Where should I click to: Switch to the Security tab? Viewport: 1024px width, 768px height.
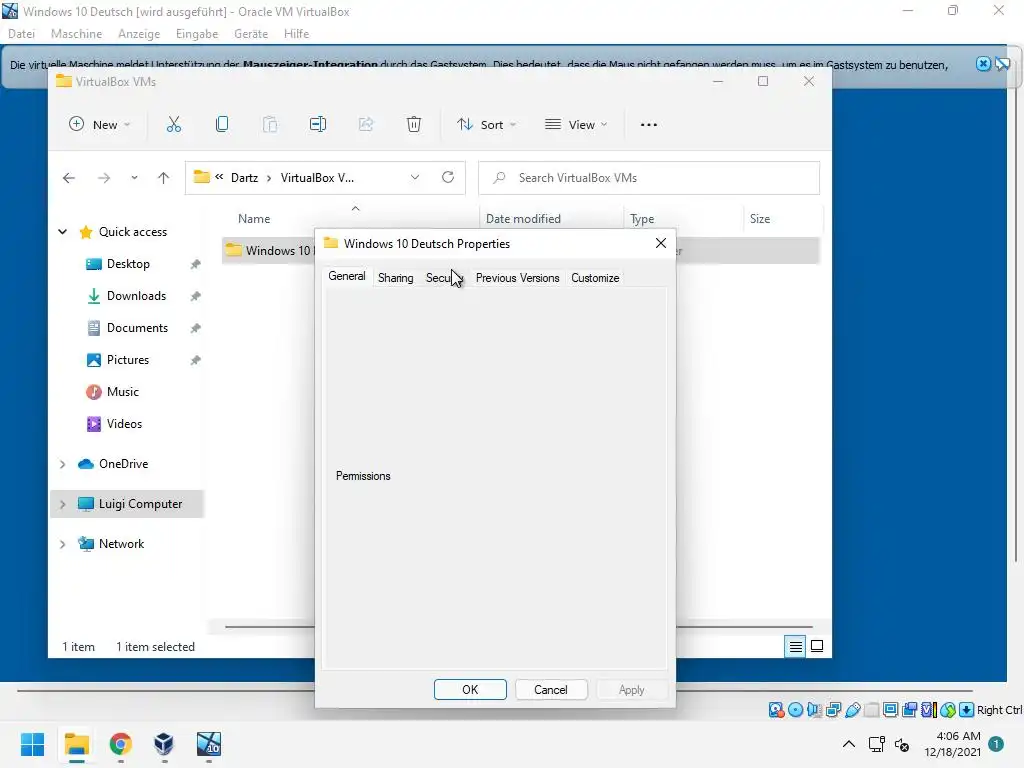pos(445,278)
